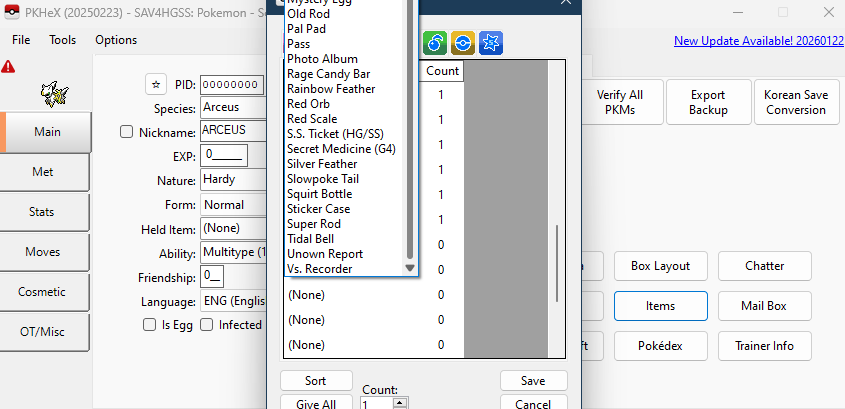The height and width of the screenshot is (409, 845).
Task: Switch to the Stats tab
Action: click(44, 212)
